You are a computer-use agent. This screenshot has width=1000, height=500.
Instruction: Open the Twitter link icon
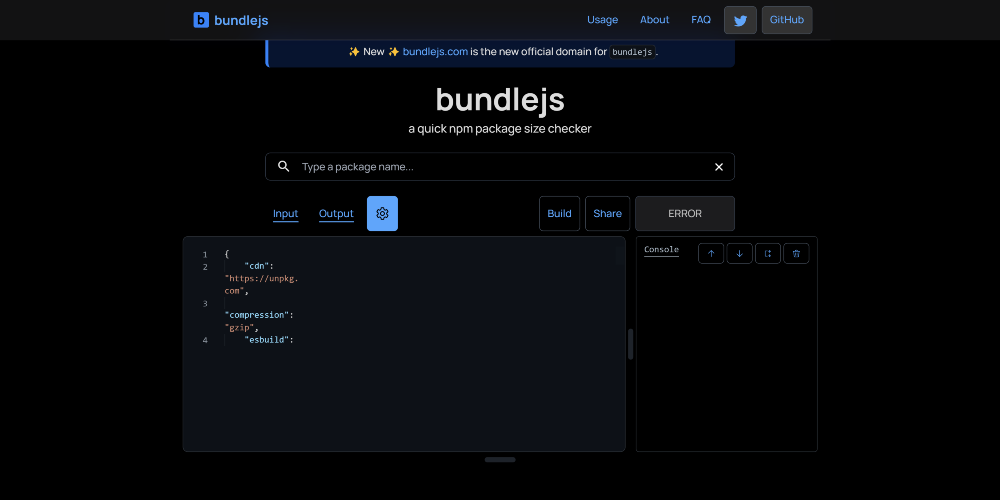tap(740, 20)
